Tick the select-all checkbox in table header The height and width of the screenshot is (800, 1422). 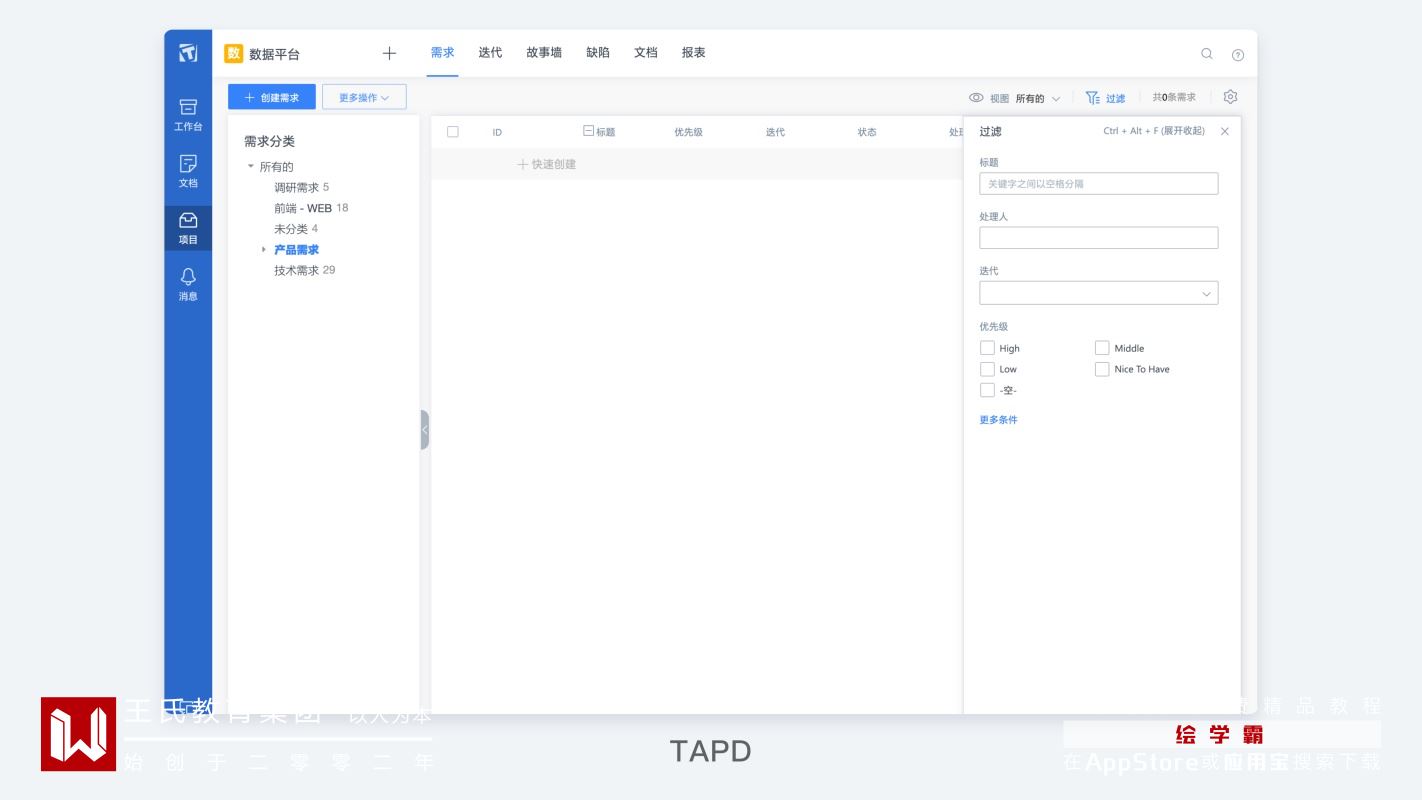pos(453,132)
